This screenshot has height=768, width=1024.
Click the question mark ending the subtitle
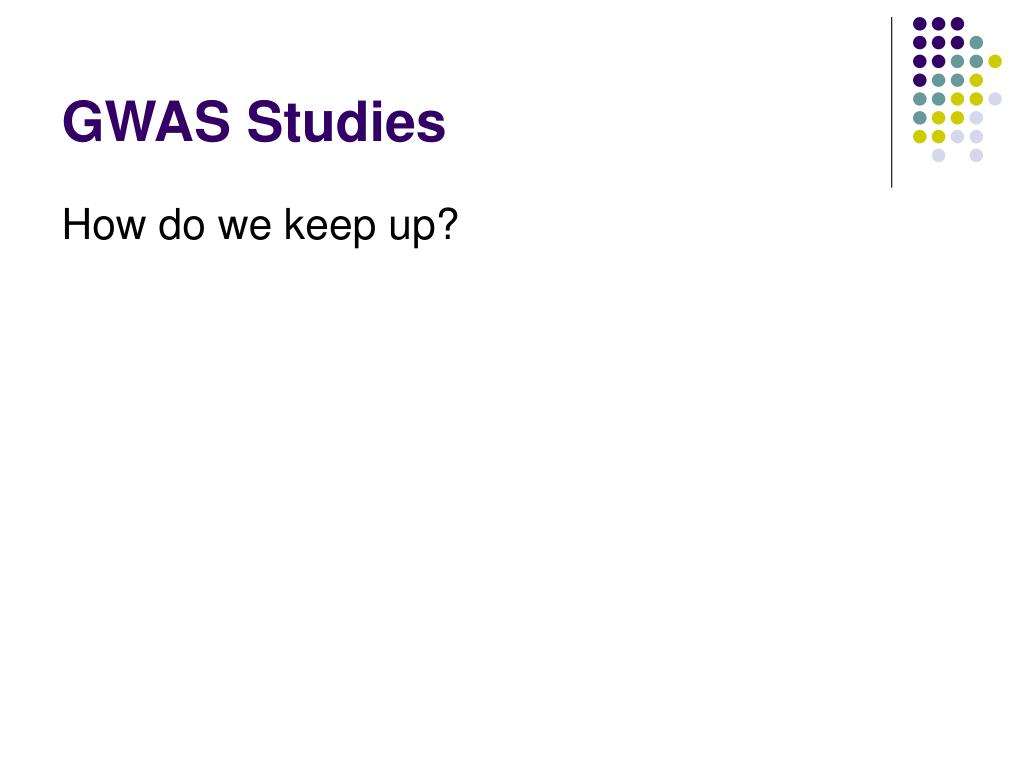448,223
